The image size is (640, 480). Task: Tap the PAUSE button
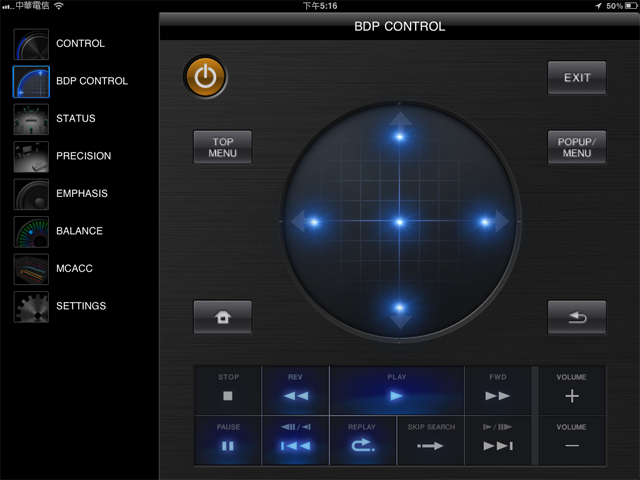[228, 440]
